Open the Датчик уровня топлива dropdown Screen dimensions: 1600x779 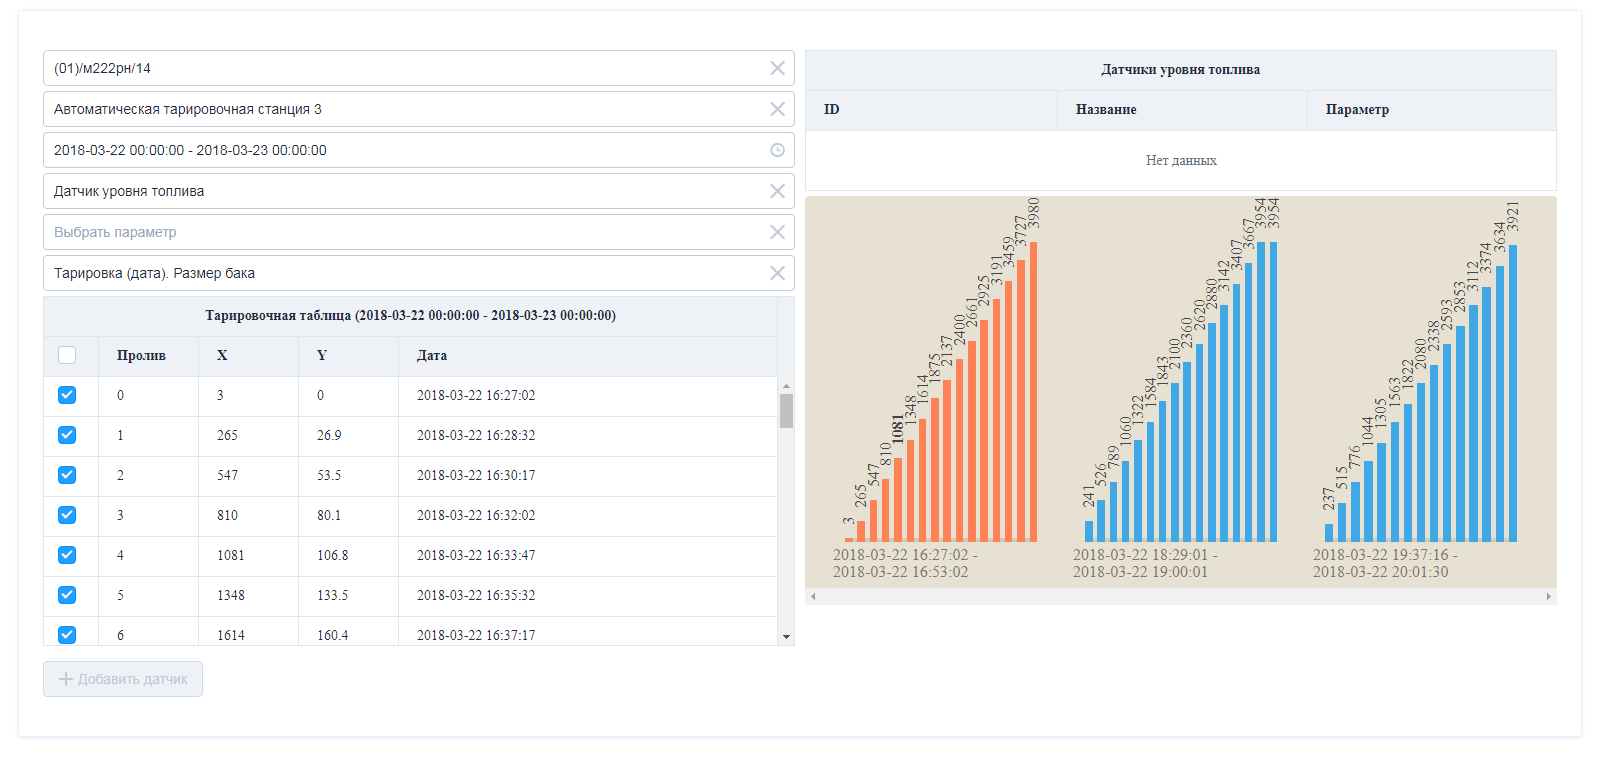(400, 191)
